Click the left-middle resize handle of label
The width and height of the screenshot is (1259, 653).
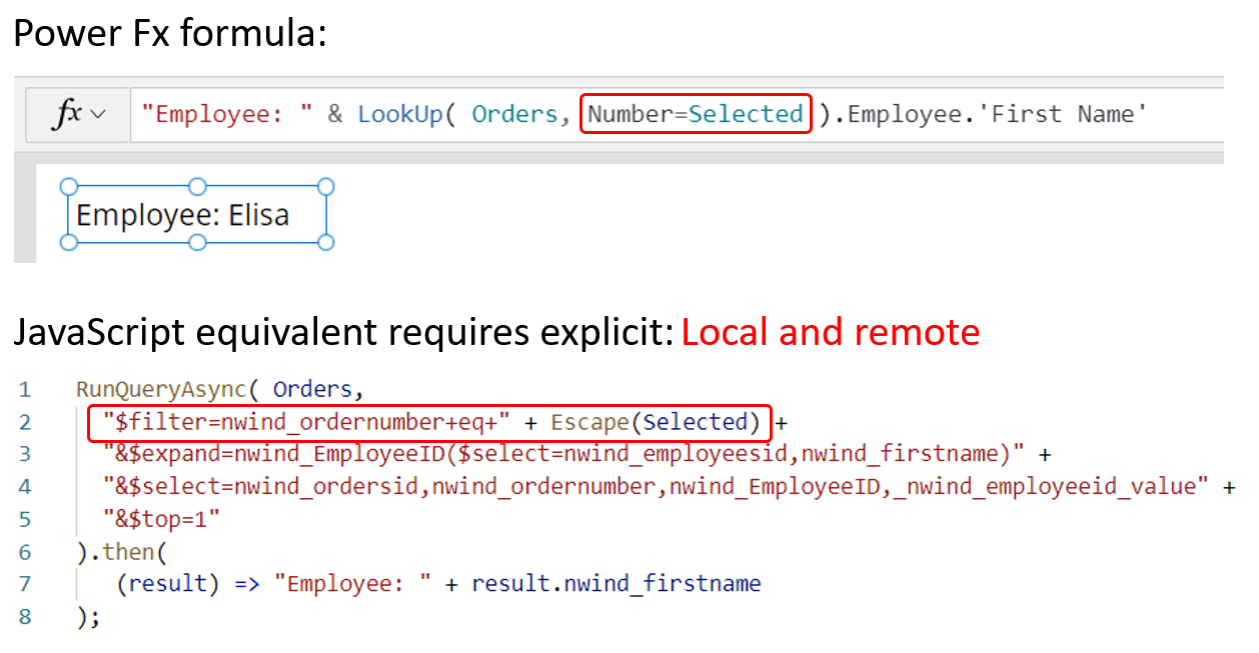(x=69, y=215)
